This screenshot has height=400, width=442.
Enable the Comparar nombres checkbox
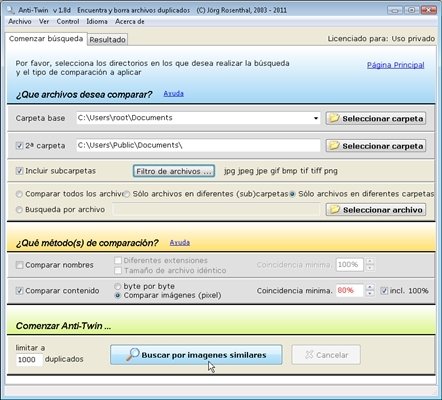coord(19,265)
